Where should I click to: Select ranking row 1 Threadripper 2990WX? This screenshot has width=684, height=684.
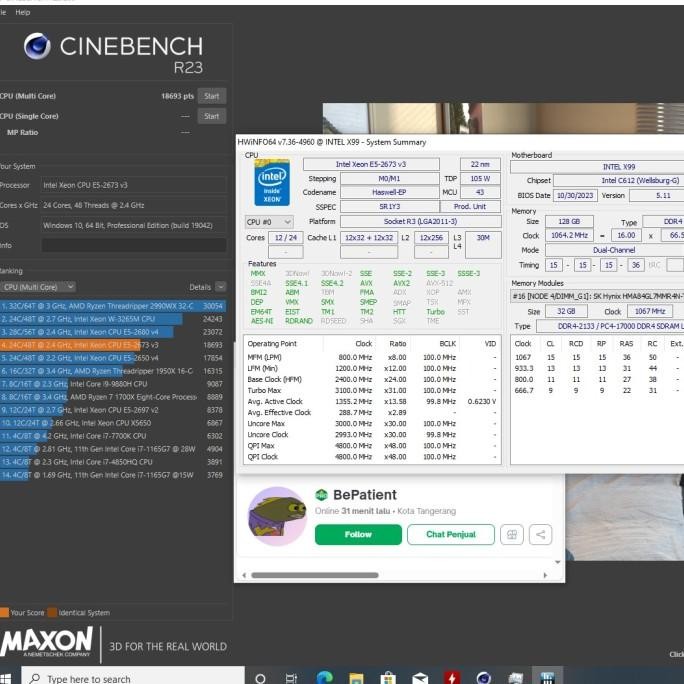(x=113, y=306)
